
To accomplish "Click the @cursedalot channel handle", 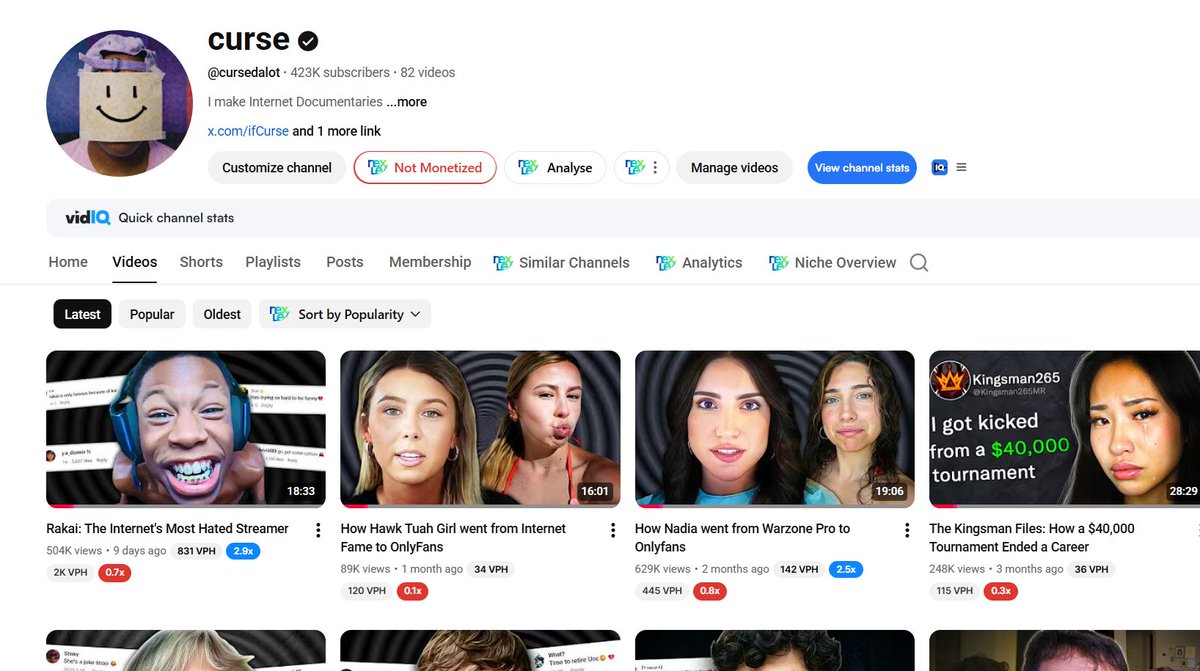I will tap(245, 73).
